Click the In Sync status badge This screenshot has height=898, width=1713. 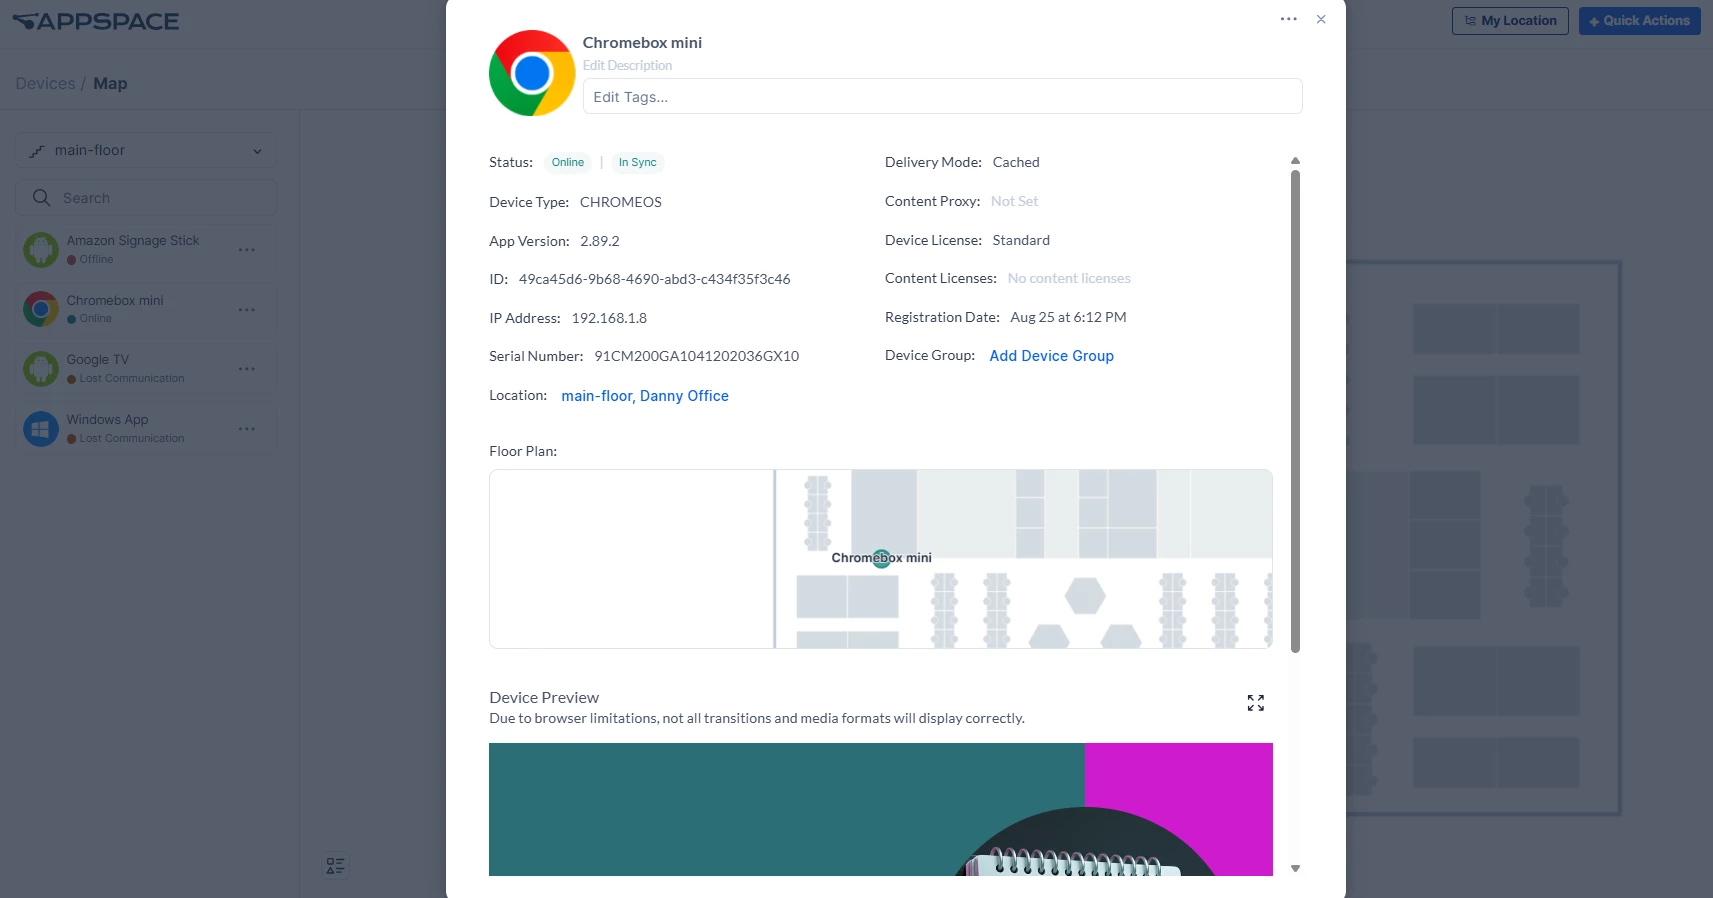[637, 162]
